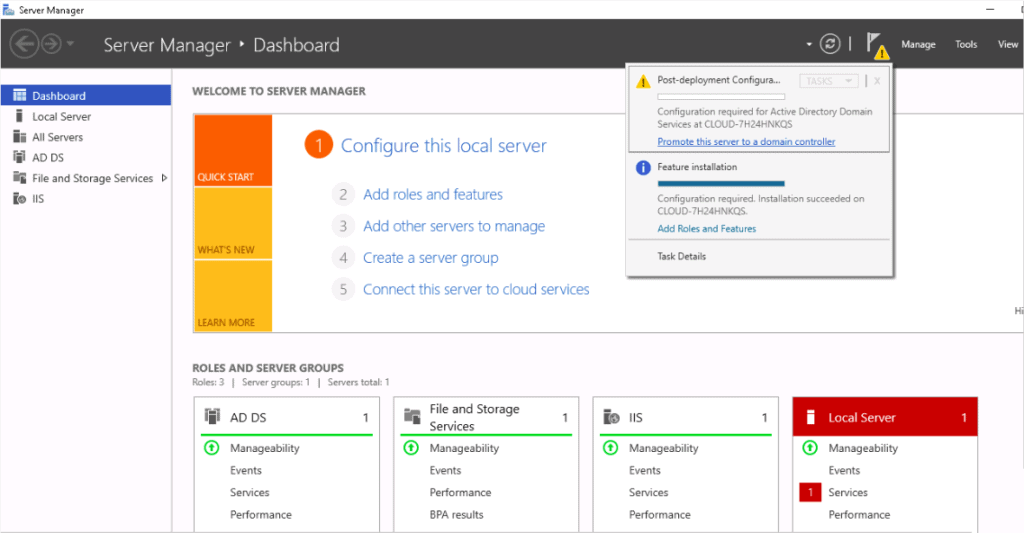The width and height of the screenshot is (1024, 533).
Task: Click the notifications flag with warning
Action: tap(877, 46)
